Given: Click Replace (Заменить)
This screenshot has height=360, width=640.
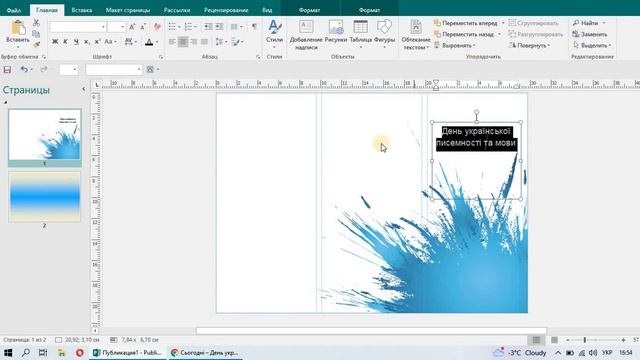Looking at the screenshot, I should coord(590,34).
